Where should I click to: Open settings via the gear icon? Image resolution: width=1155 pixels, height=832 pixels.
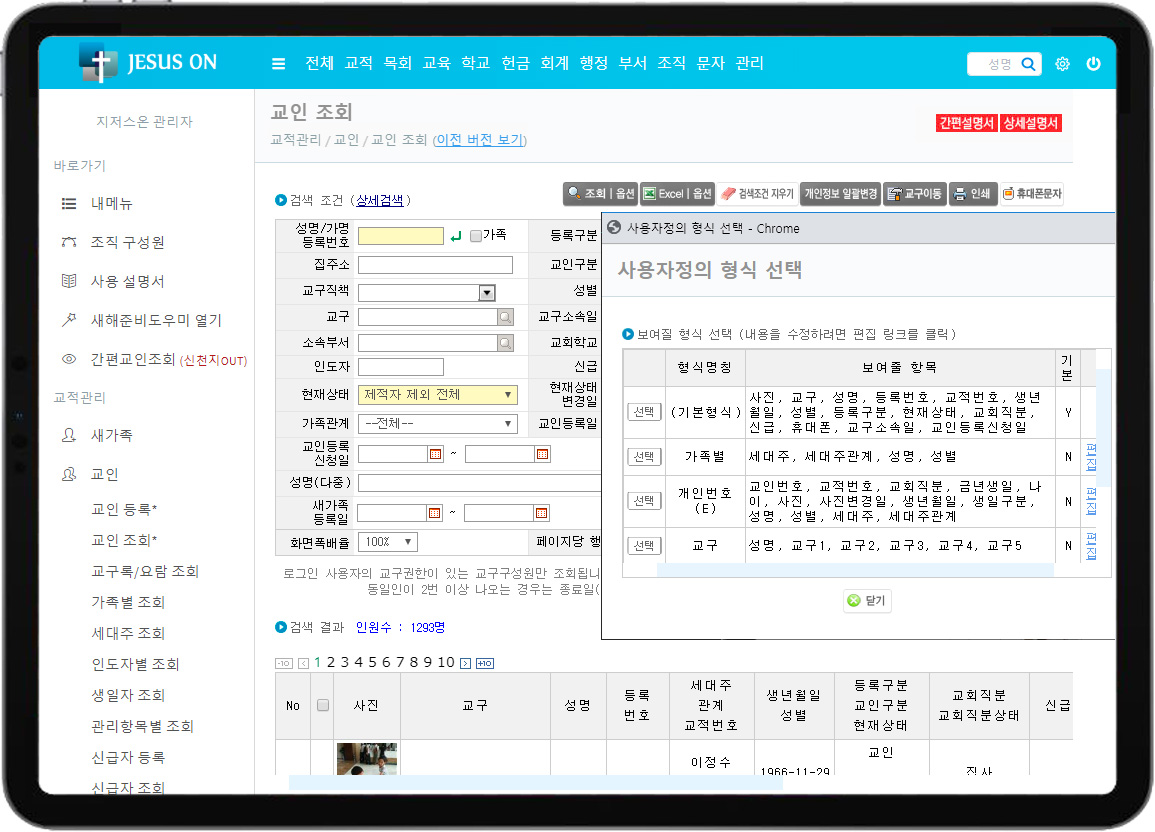pos(1062,64)
